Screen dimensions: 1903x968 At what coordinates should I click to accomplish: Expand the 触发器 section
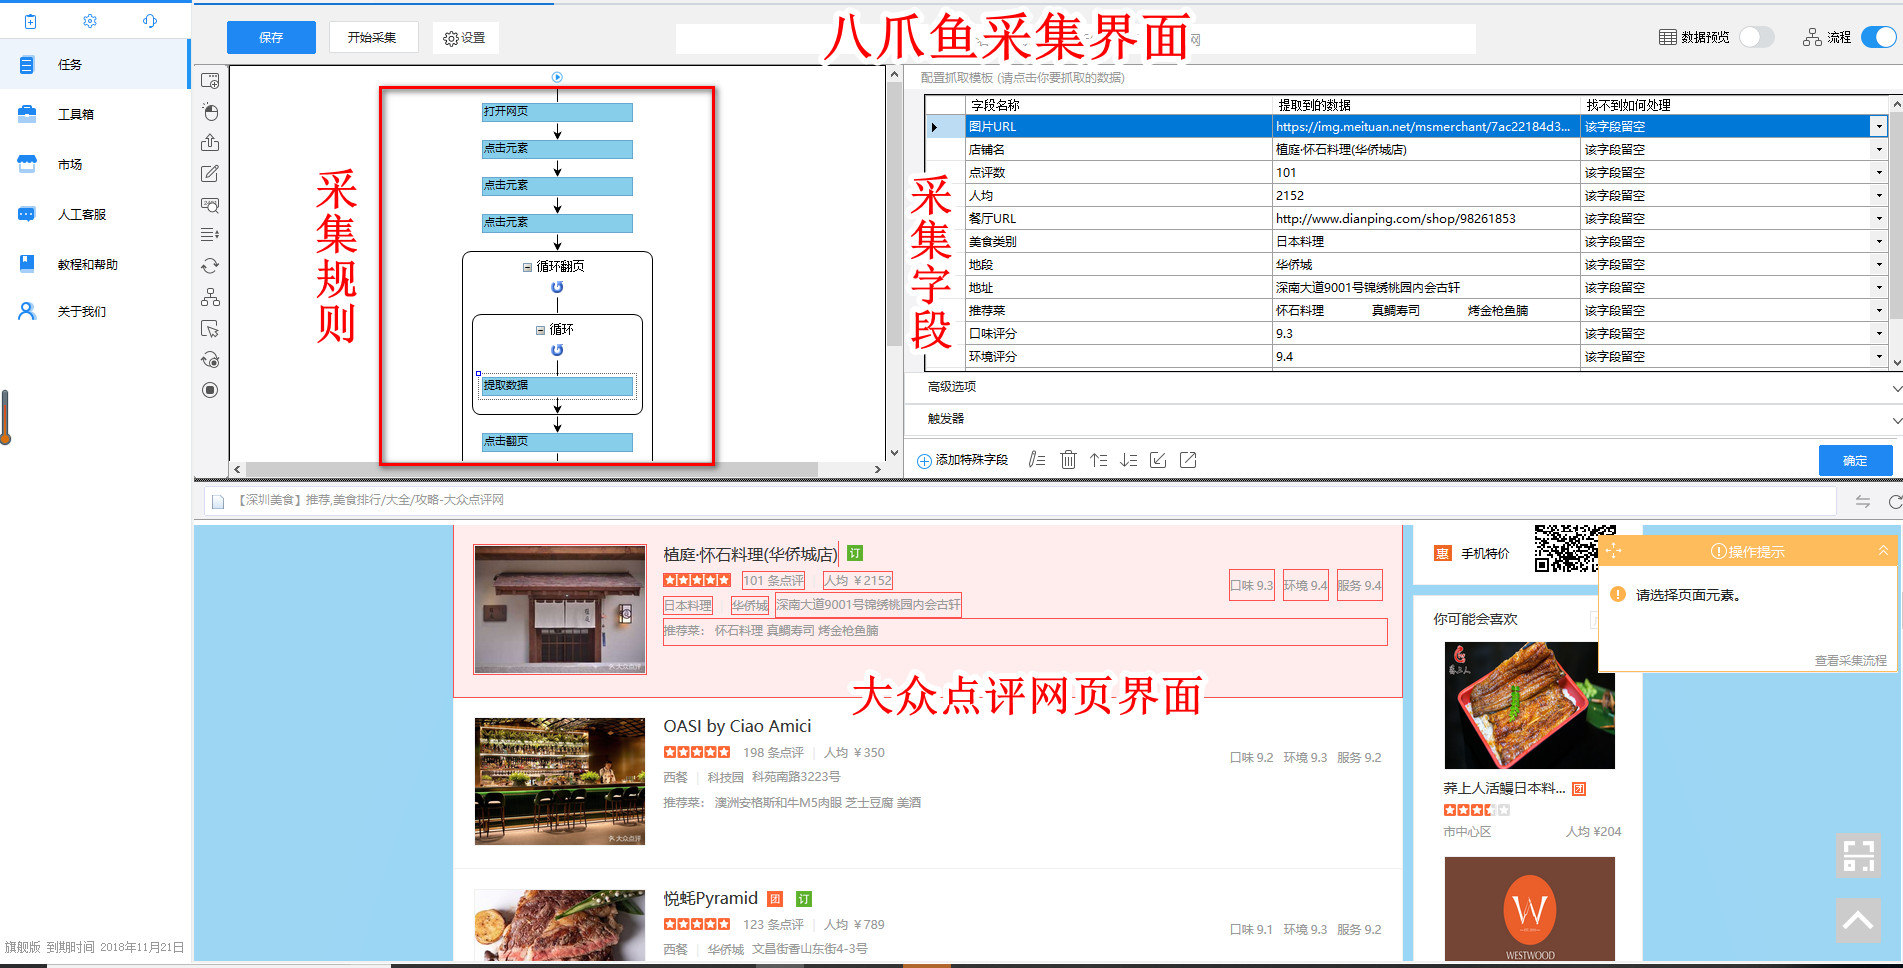(1896, 420)
